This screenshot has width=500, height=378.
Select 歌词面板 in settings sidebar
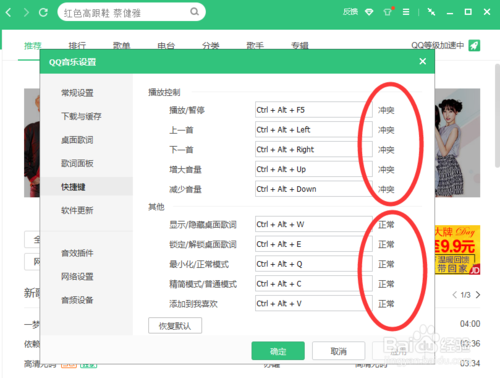point(77,163)
